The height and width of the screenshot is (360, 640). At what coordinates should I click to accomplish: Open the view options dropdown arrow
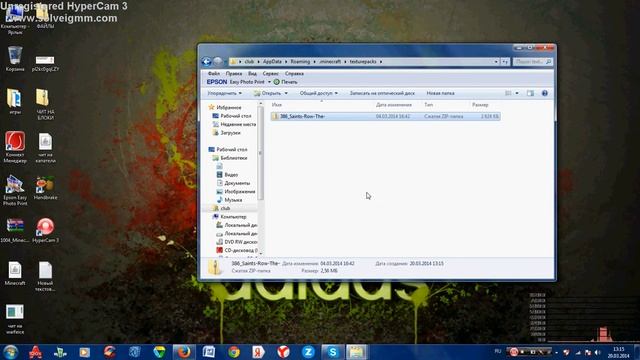tap(517, 93)
